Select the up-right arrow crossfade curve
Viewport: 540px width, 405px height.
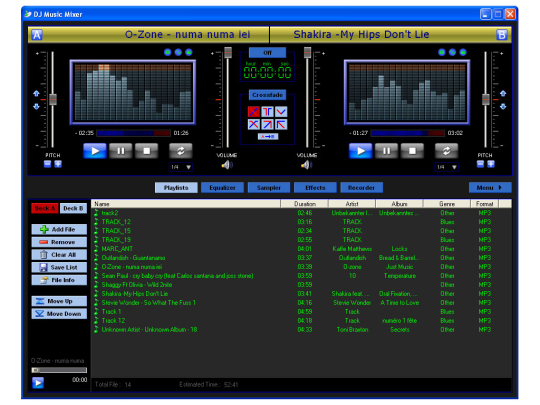pos(268,124)
